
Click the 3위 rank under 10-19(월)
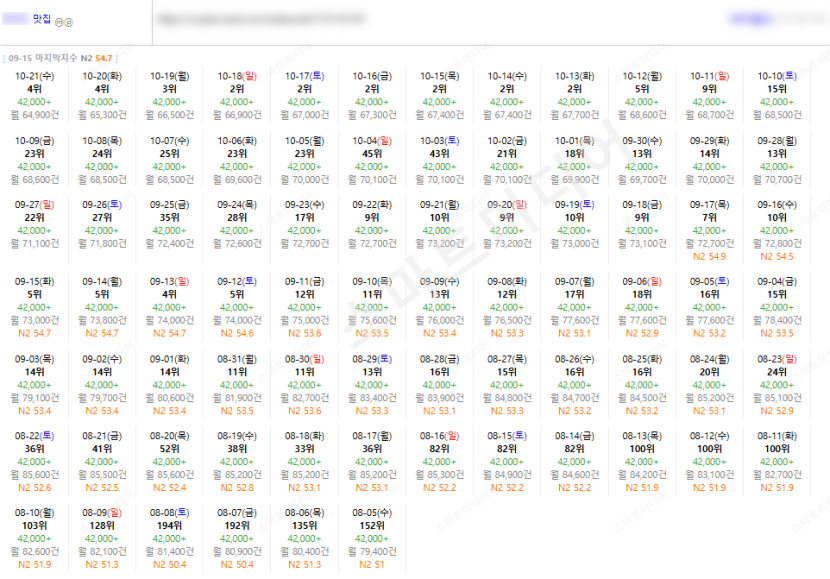tap(169, 89)
